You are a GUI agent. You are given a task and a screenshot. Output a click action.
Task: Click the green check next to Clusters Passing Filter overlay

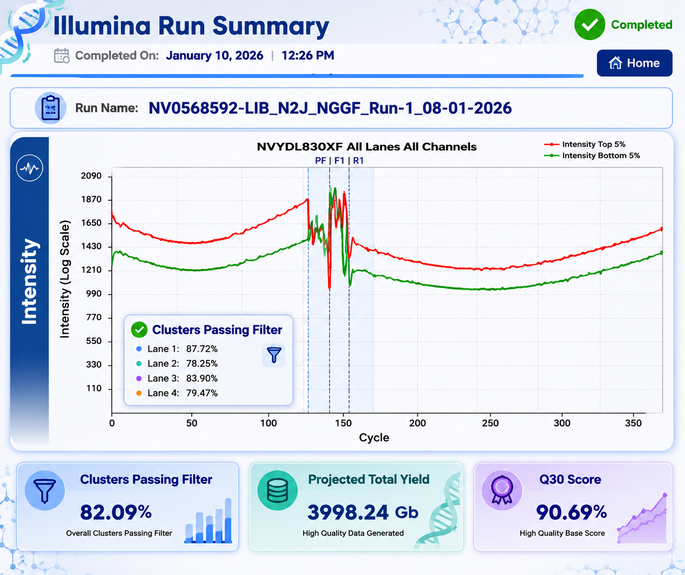(x=139, y=329)
